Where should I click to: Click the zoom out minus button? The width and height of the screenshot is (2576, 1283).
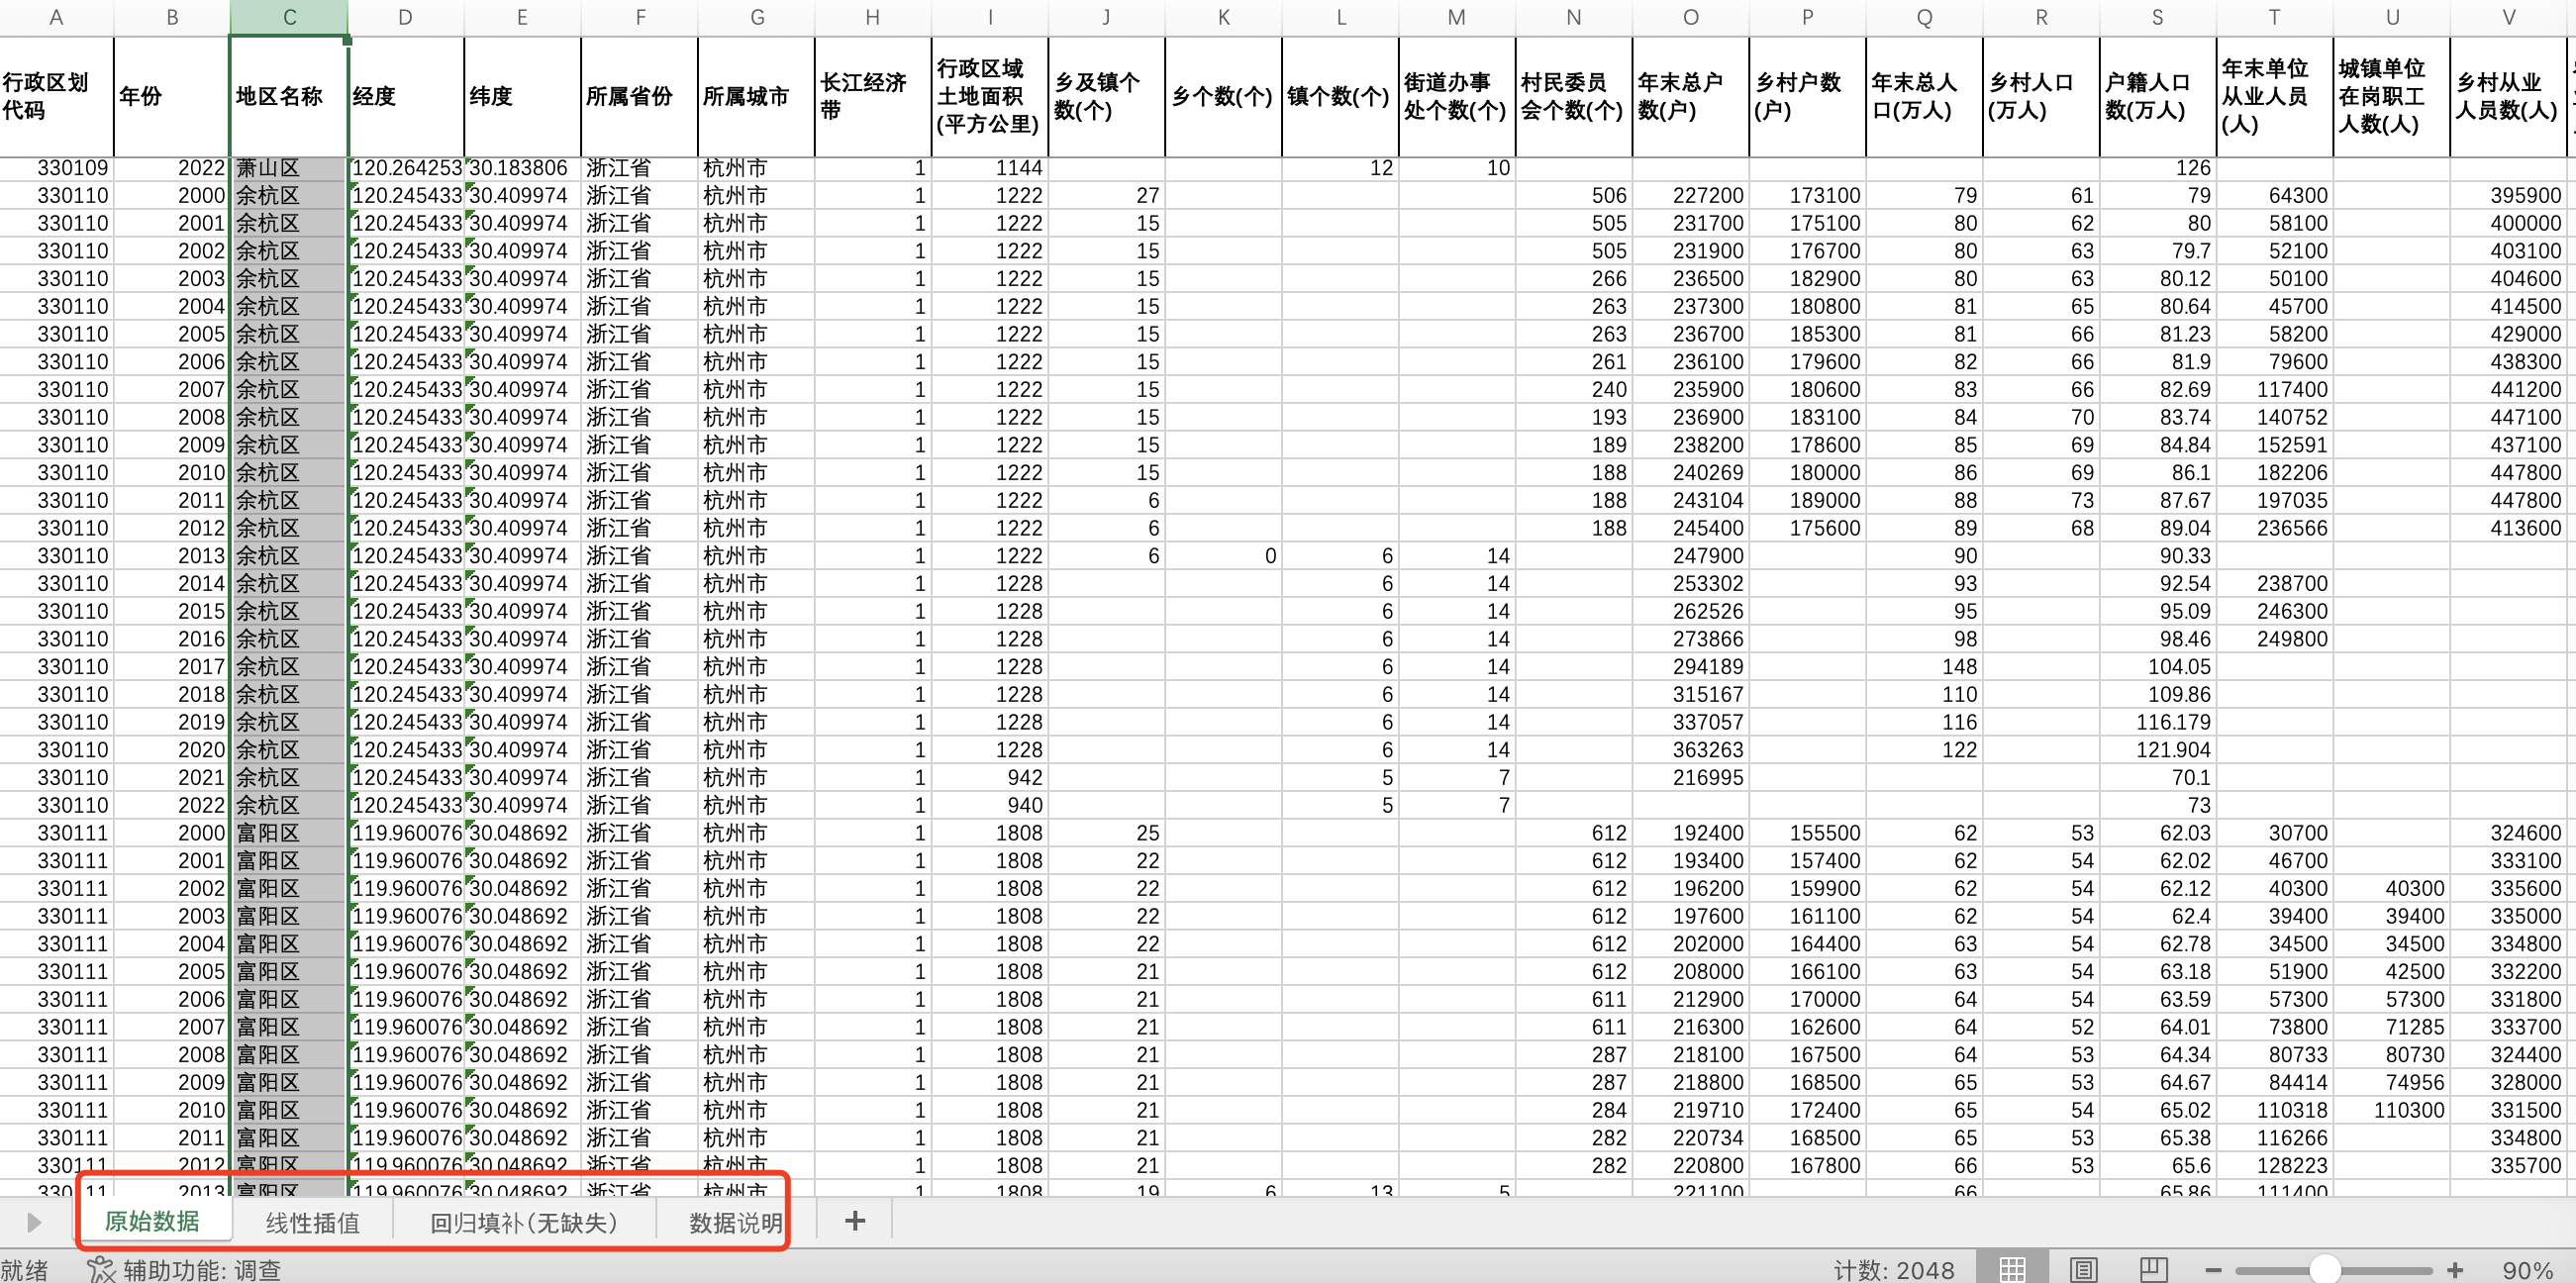tap(2213, 1270)
